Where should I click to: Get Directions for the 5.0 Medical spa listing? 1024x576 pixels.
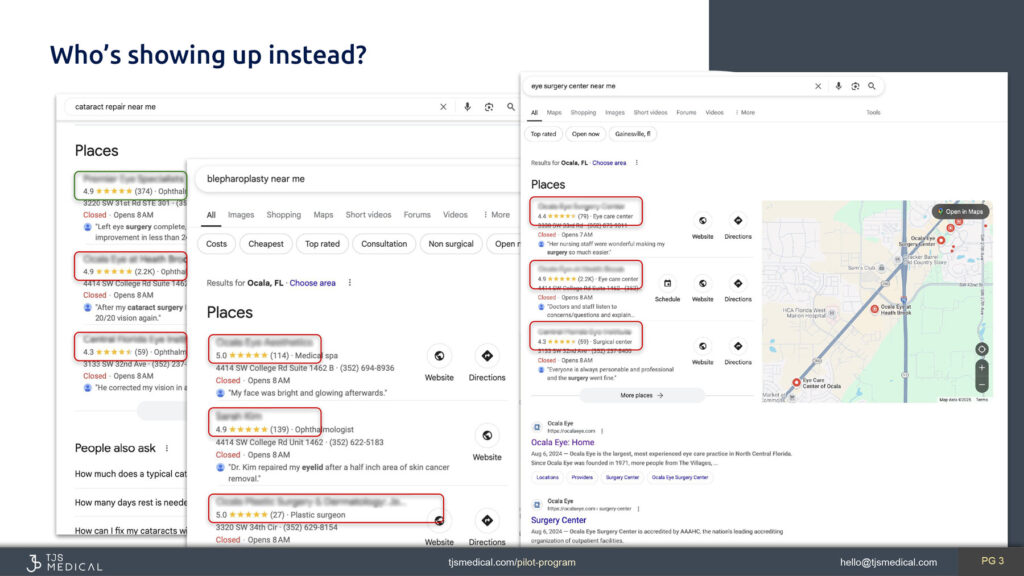(487, 357)
